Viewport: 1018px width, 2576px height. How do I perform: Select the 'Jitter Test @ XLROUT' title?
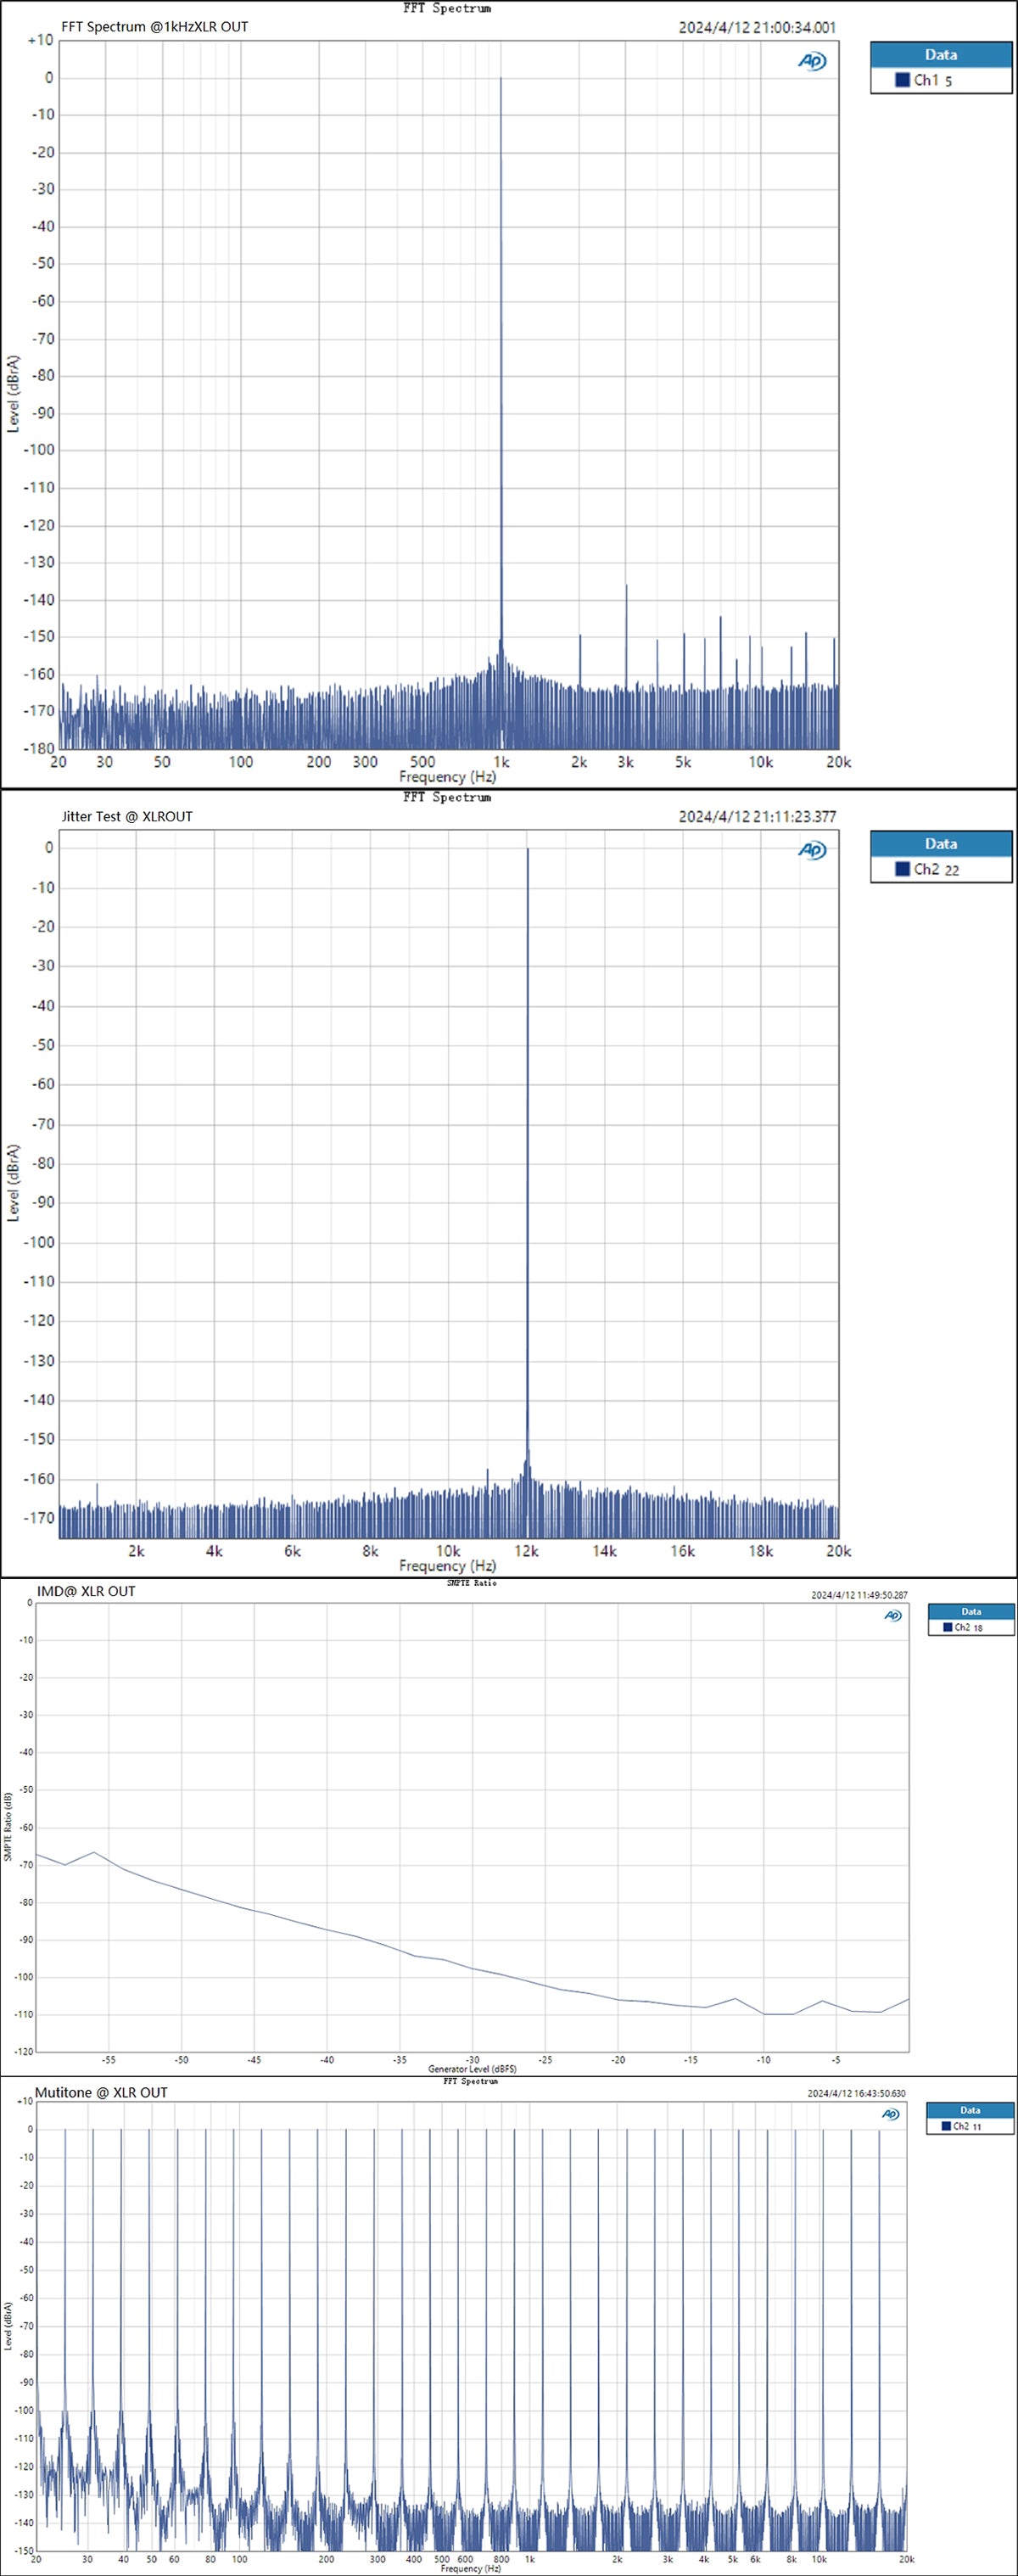point(127,816)
